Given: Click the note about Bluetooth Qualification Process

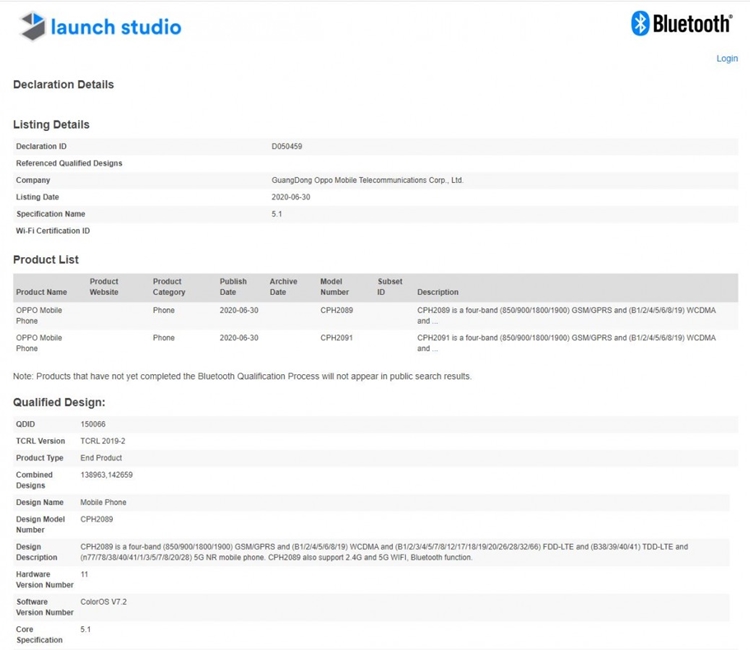Looking at the screenshot, I should (242, 376).
